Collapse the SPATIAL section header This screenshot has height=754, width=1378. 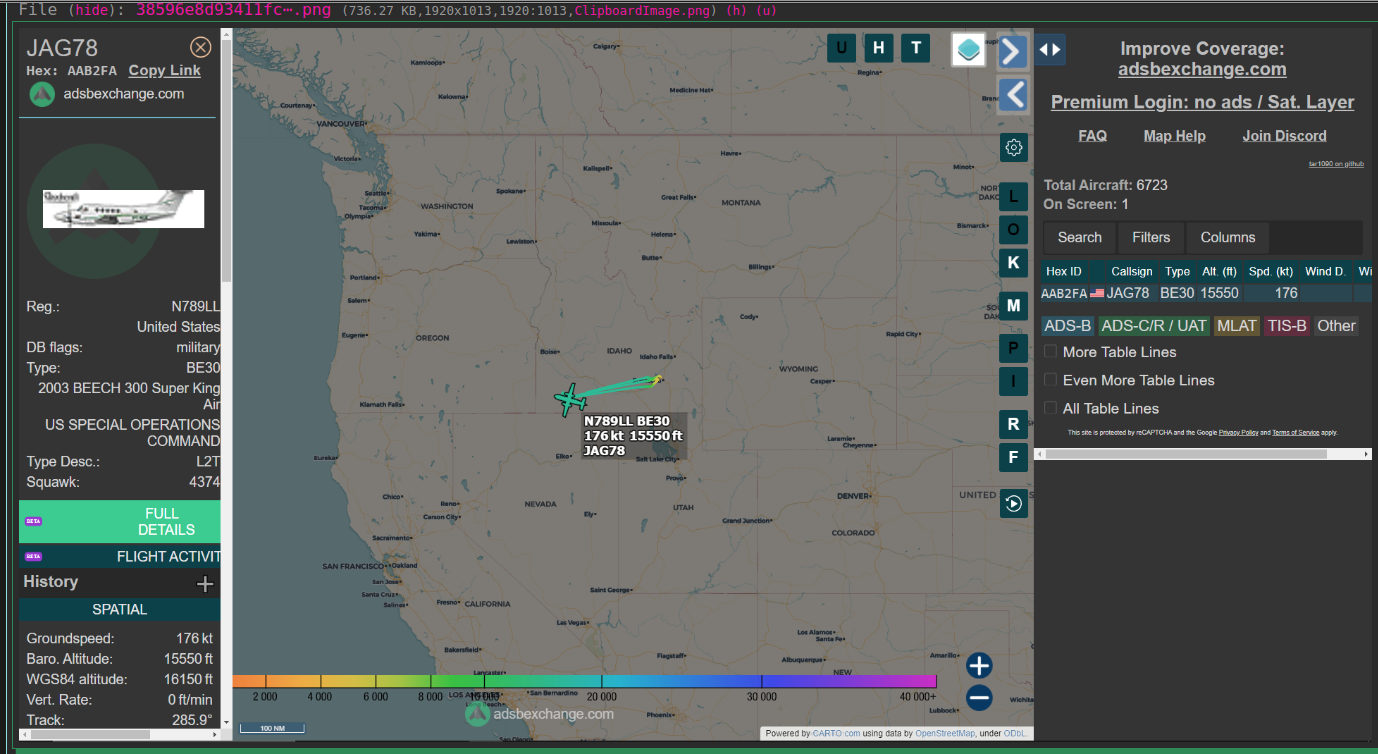[120, 609]
